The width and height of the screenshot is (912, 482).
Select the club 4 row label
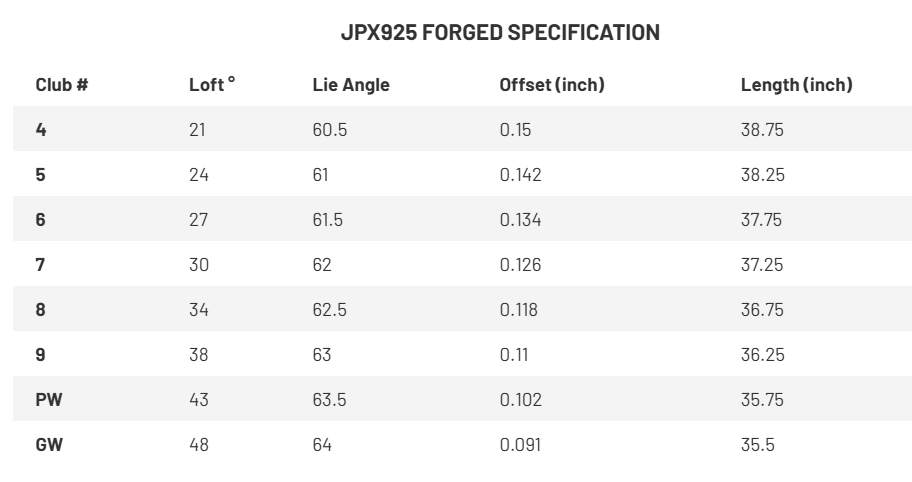41,130
